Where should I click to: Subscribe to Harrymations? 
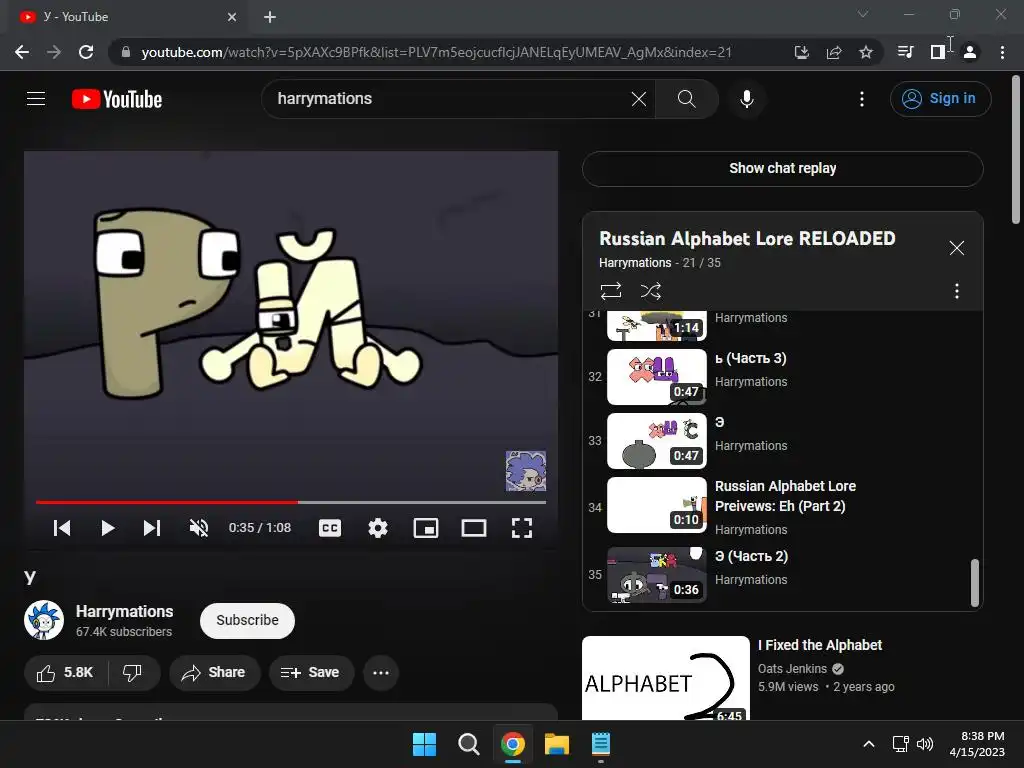tap(247, 620)
